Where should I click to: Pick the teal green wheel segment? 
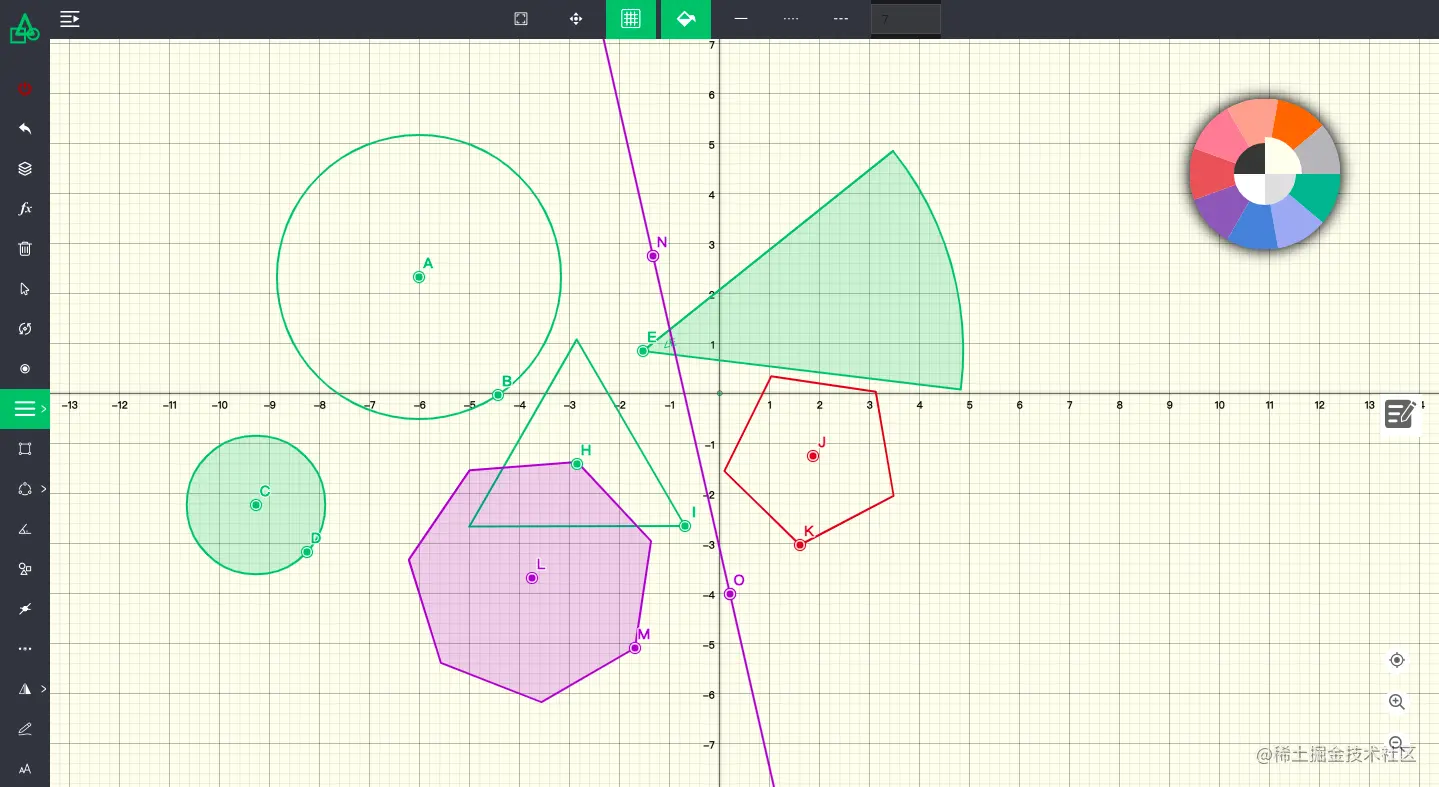click(x=1318, y=195)
